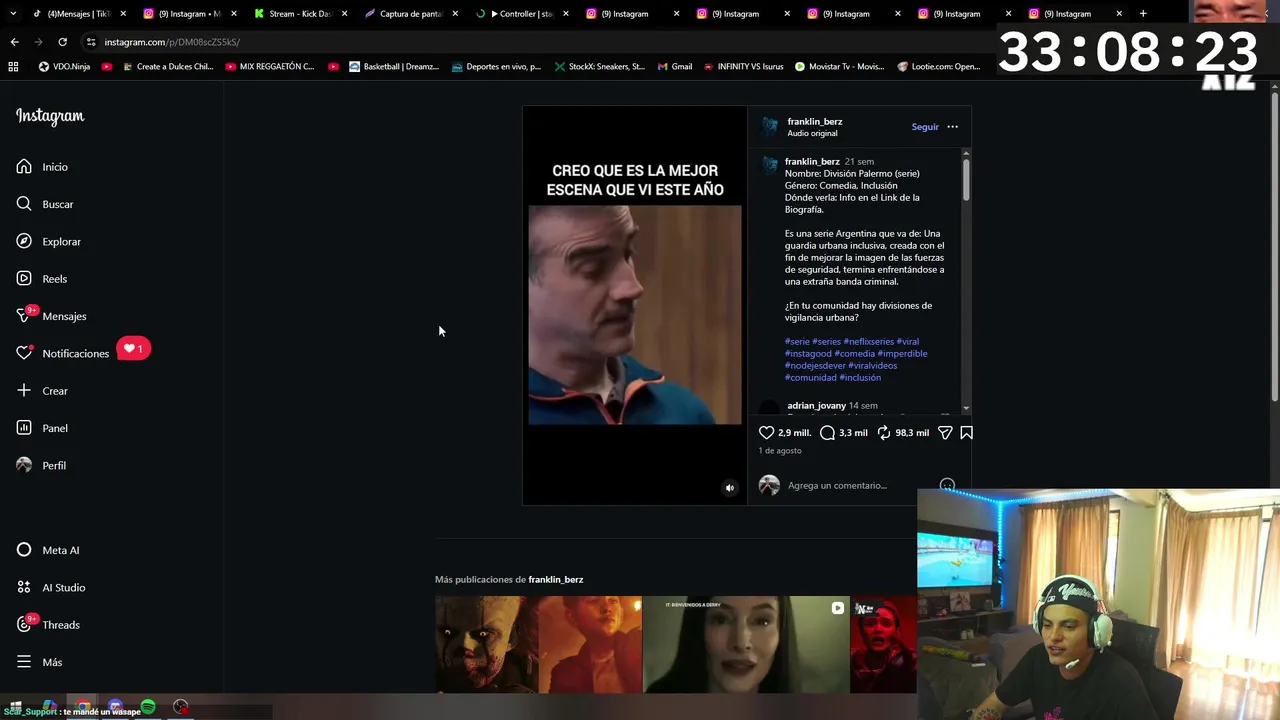1280x720 pixels.
Task: Open Reels from the sidebar
Action: tap(42, 279)
